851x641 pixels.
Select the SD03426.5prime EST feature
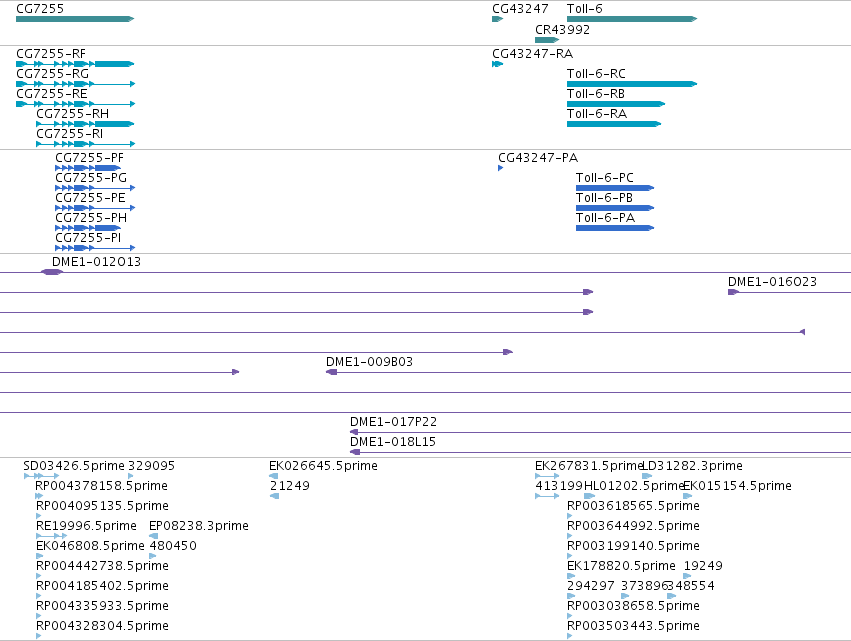coord(42,477)
